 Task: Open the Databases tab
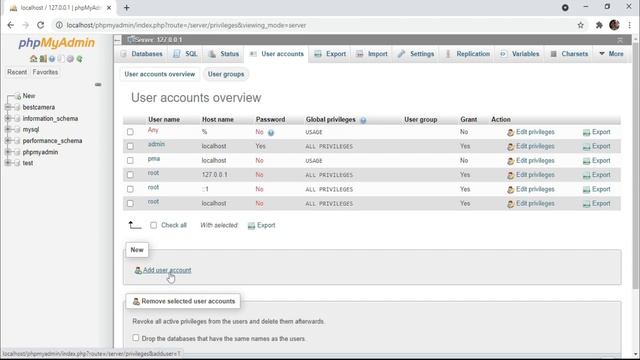tap(141, 54)
